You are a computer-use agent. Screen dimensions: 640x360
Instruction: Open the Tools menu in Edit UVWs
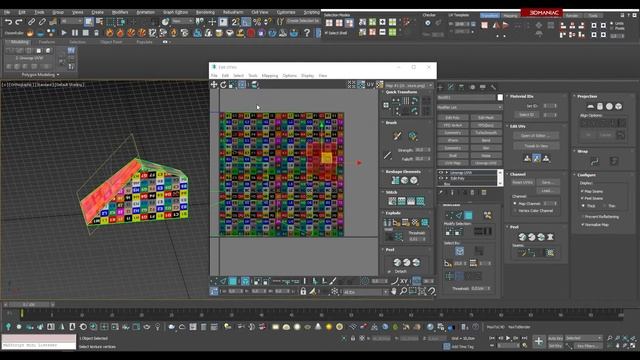pos(253,76)
